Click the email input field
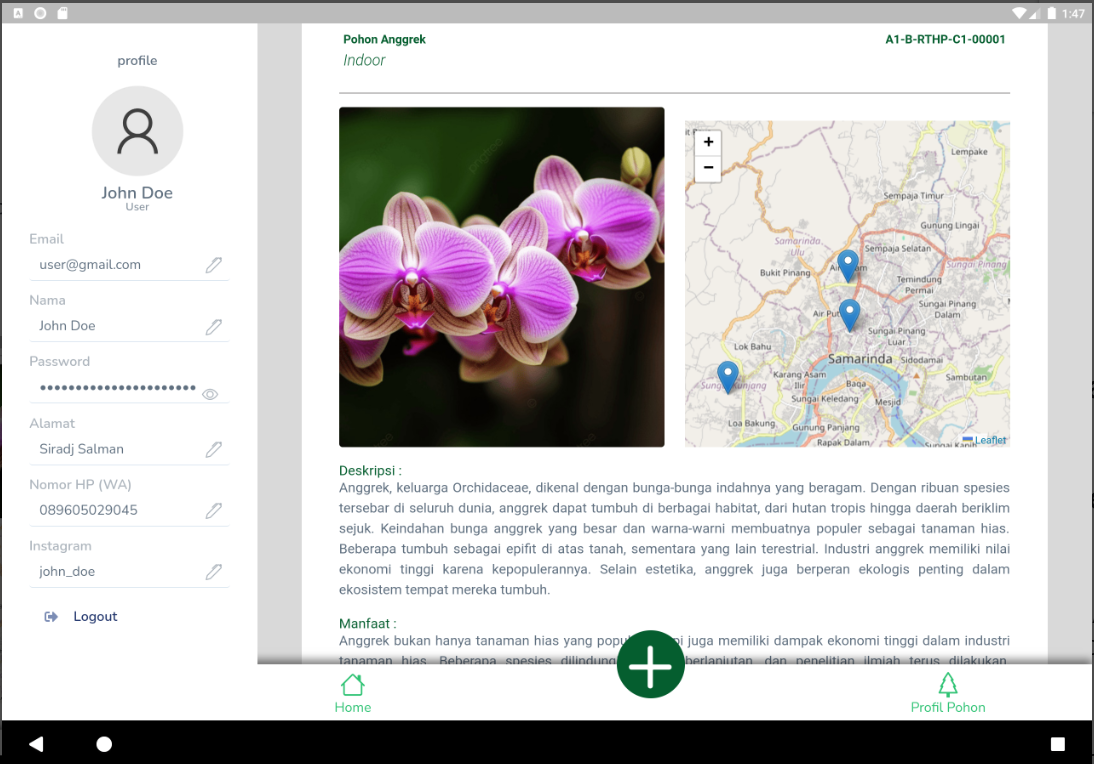The image size is (1094, 764). pos(115,265)
